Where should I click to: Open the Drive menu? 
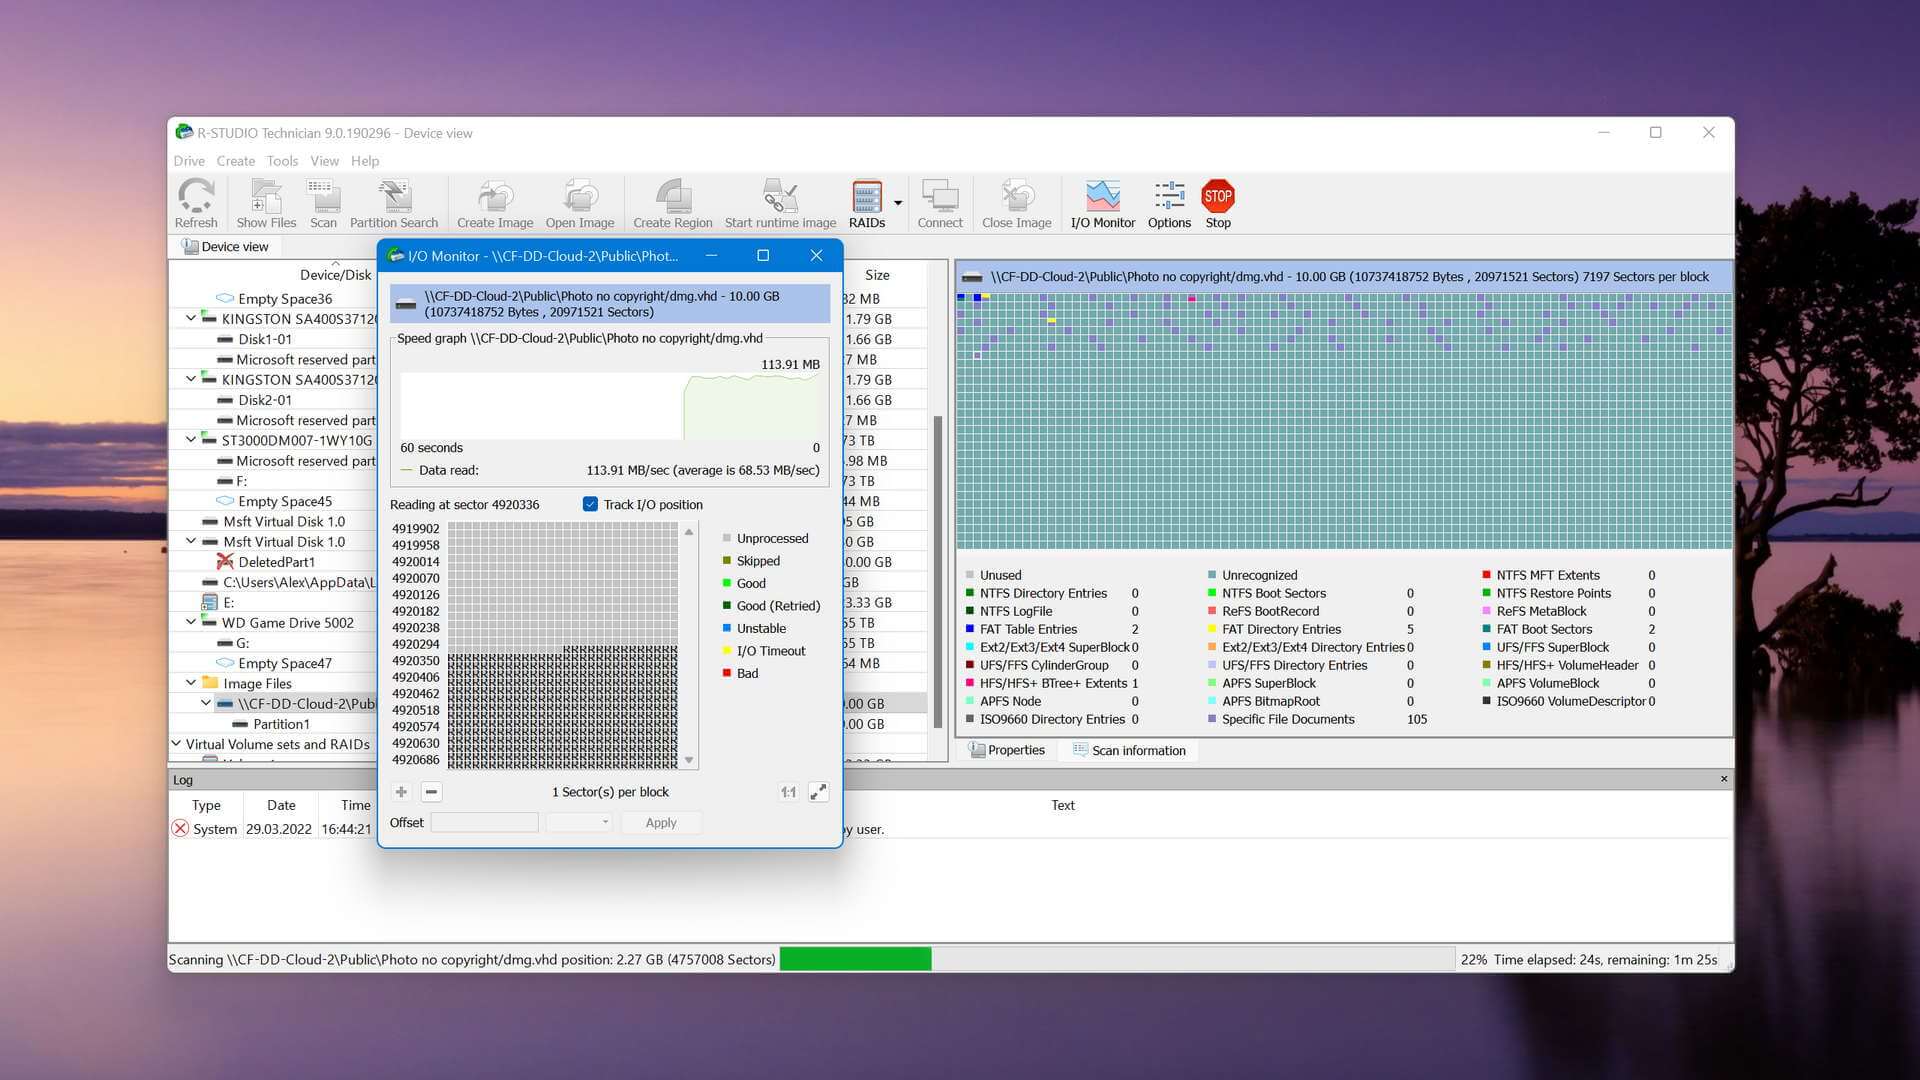tap(189, 161)
